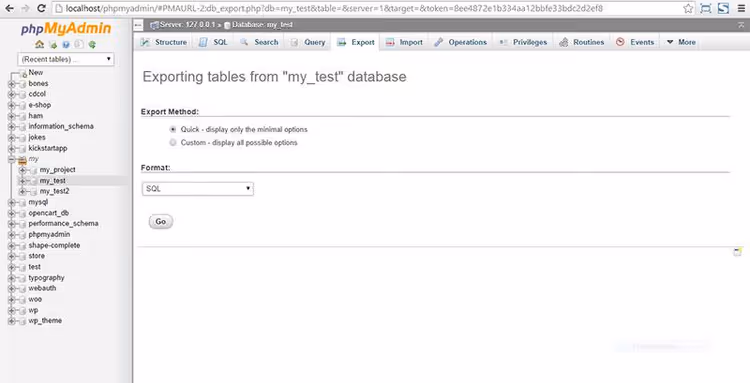Image resolution: width=750 pixels, height=383 pixels.
Task: Click database icon next to mysql
Action: [22, 203]
